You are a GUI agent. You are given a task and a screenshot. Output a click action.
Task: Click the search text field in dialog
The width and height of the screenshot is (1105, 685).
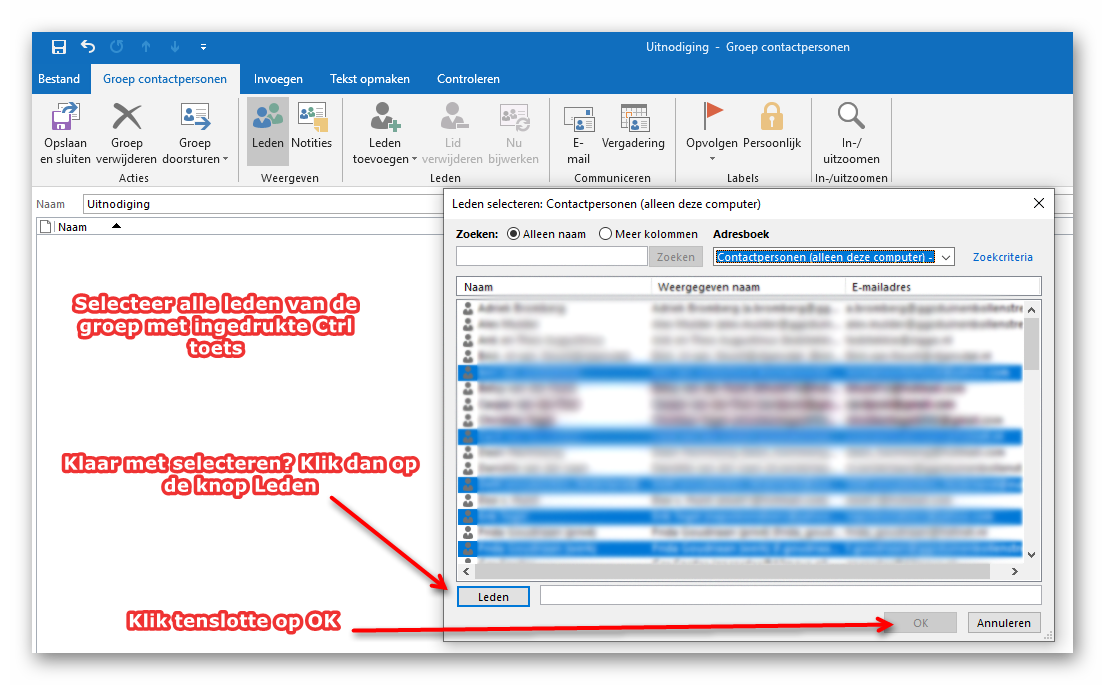point(552,257)
